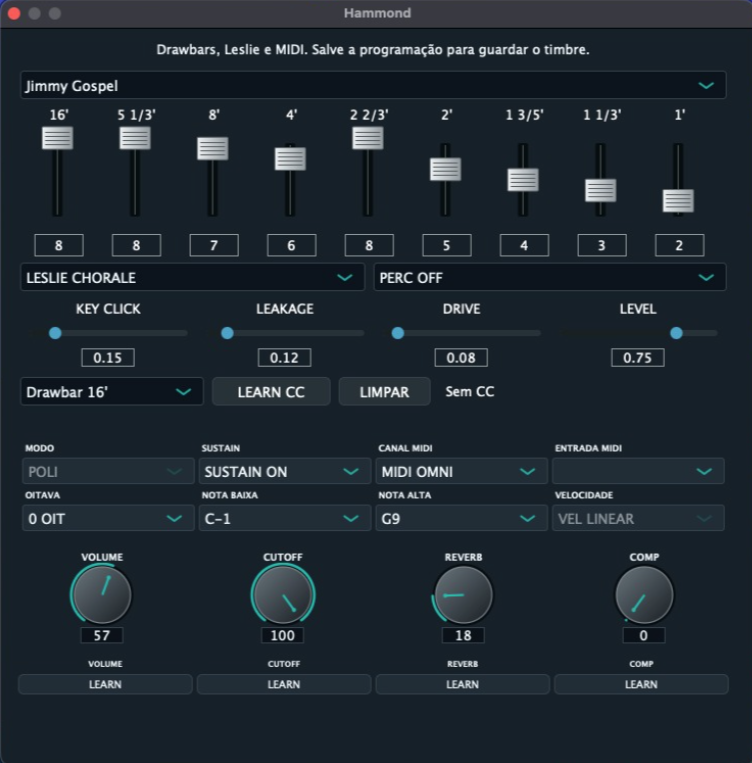Viewport: 752px width, 763px height.
Task: Click the 1' drawbar value box showing 2
Action: click(679, 245)
